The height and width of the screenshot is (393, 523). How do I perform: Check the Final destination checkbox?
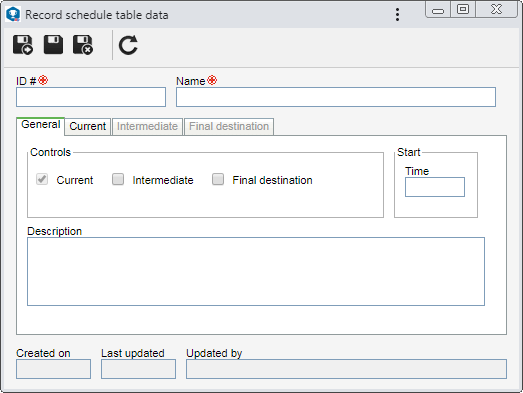click(x=218, y=179)
